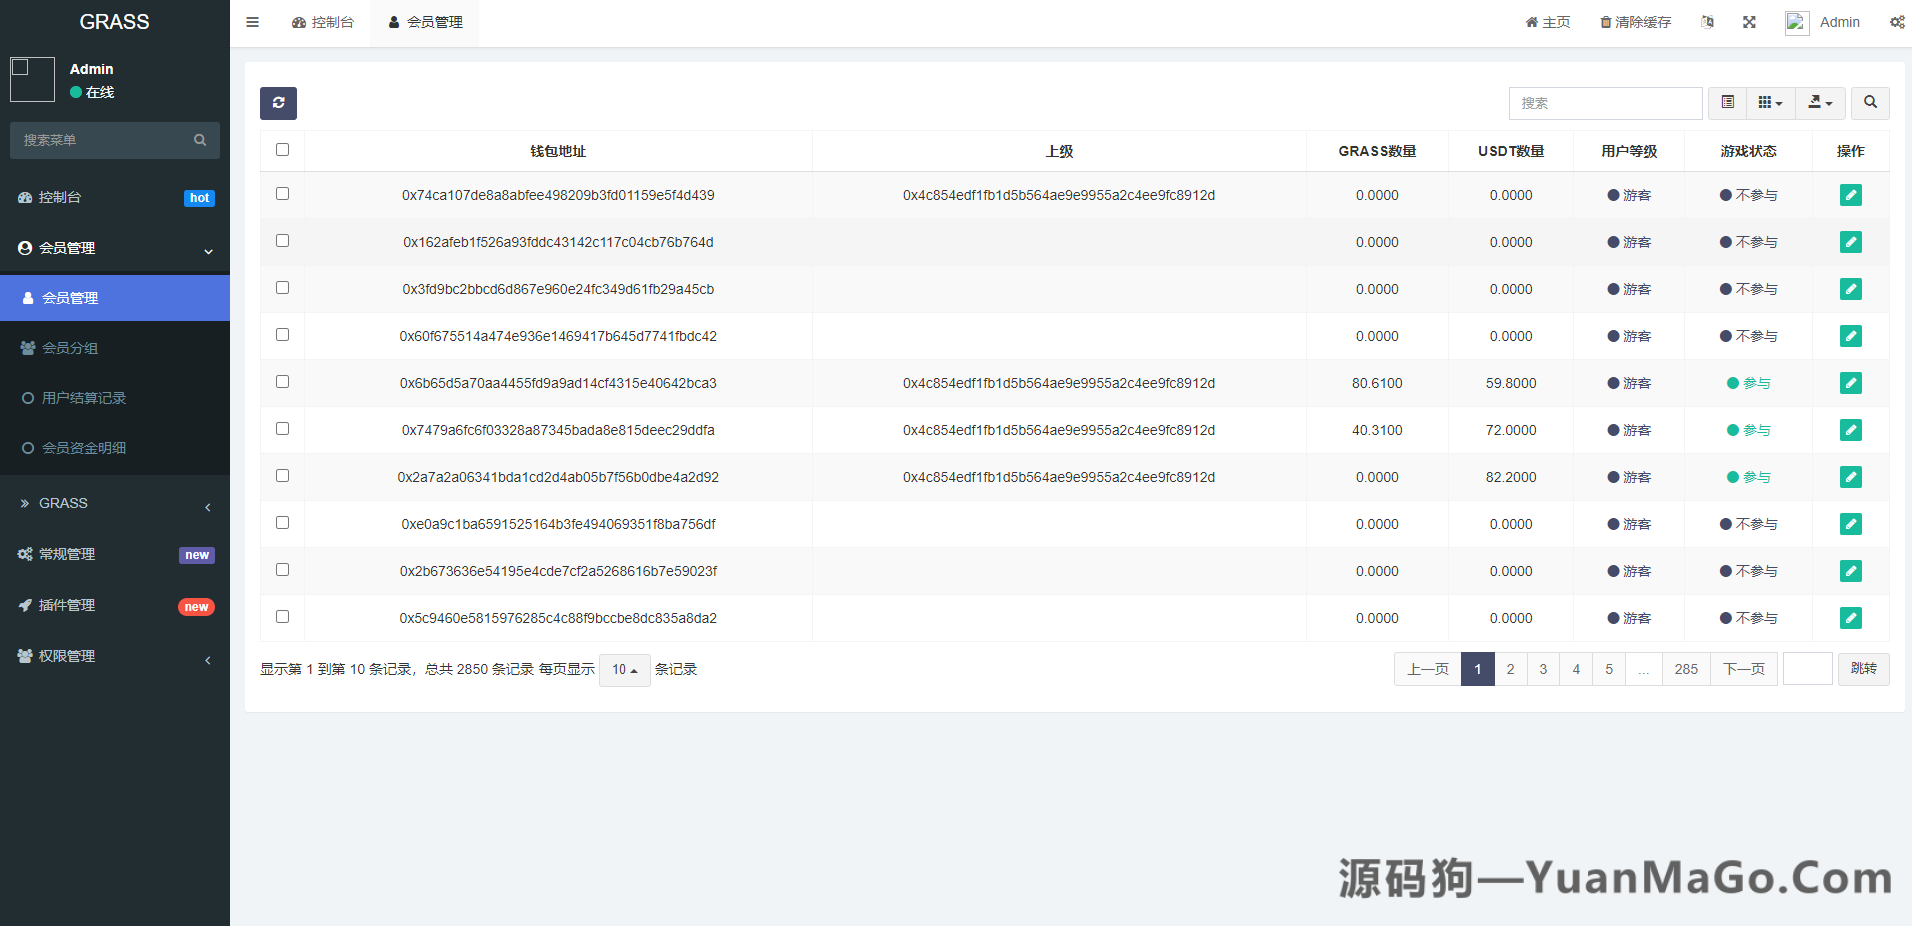This screenshot has height=926, width=1912.
Task: Click the detail view icon beside search box
Action: tap(1727, 103)
